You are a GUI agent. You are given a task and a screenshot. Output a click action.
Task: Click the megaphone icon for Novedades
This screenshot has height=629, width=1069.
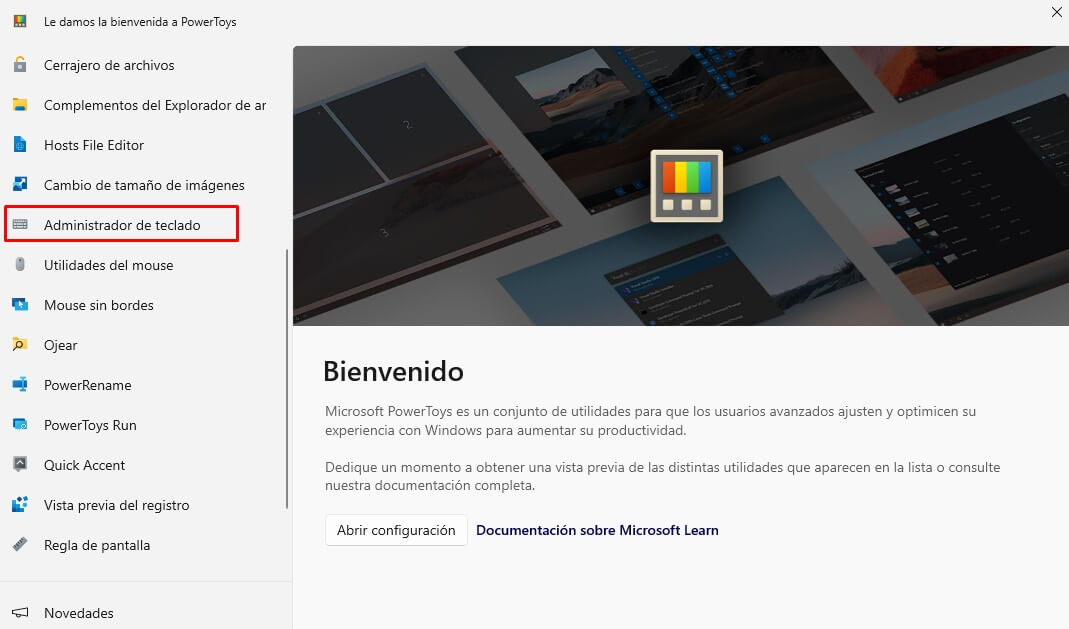coord(20,612)
